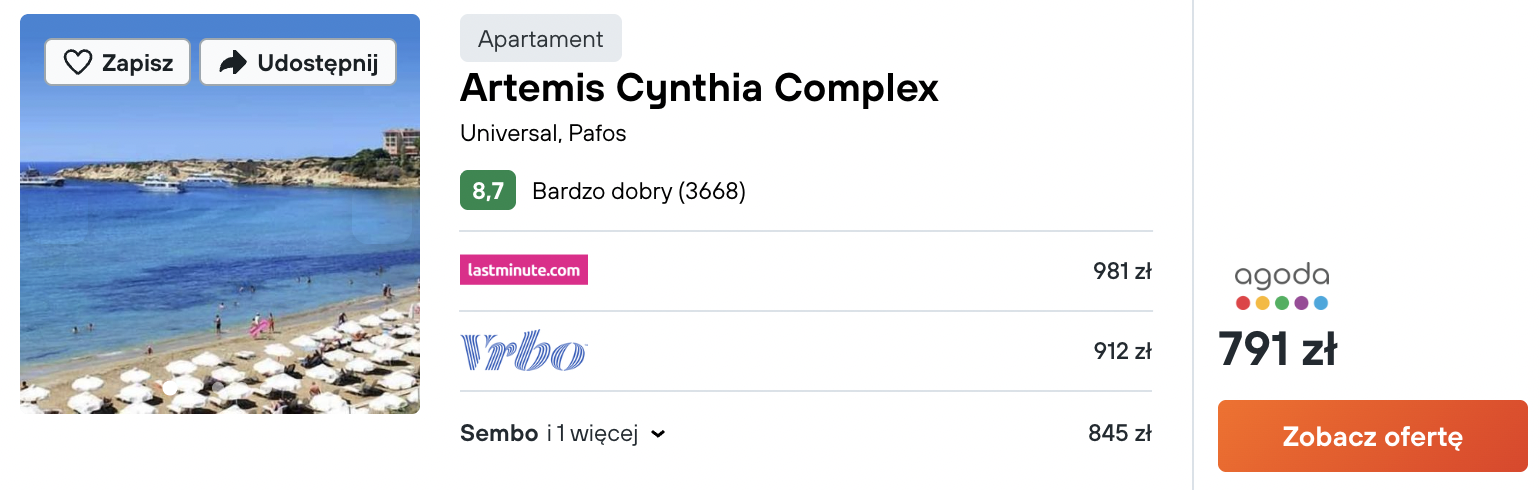Click the 791 zł agoda best price
The image size is (1540, 490).
1277,349
